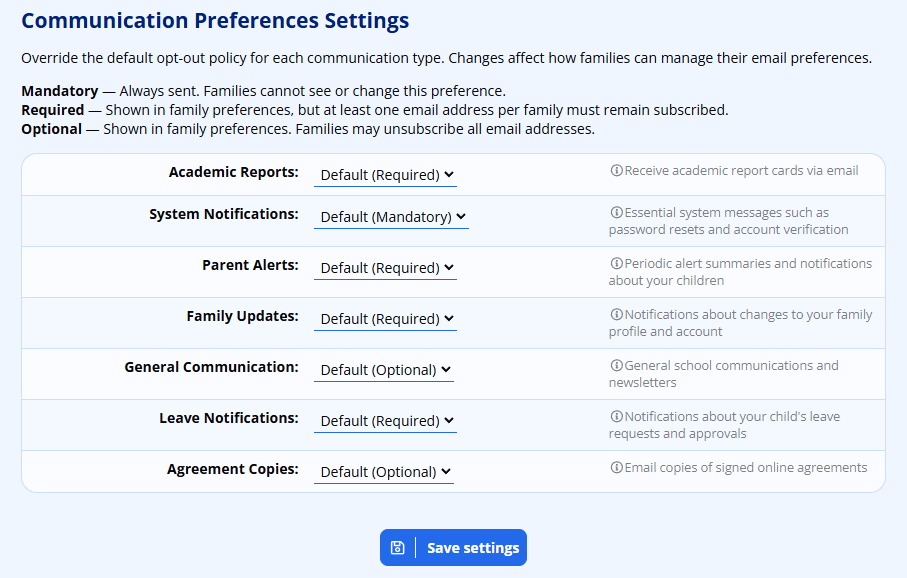
Task: Click the Agreement Copies field label
Action: pyautogui.click(x=232, y=469)
